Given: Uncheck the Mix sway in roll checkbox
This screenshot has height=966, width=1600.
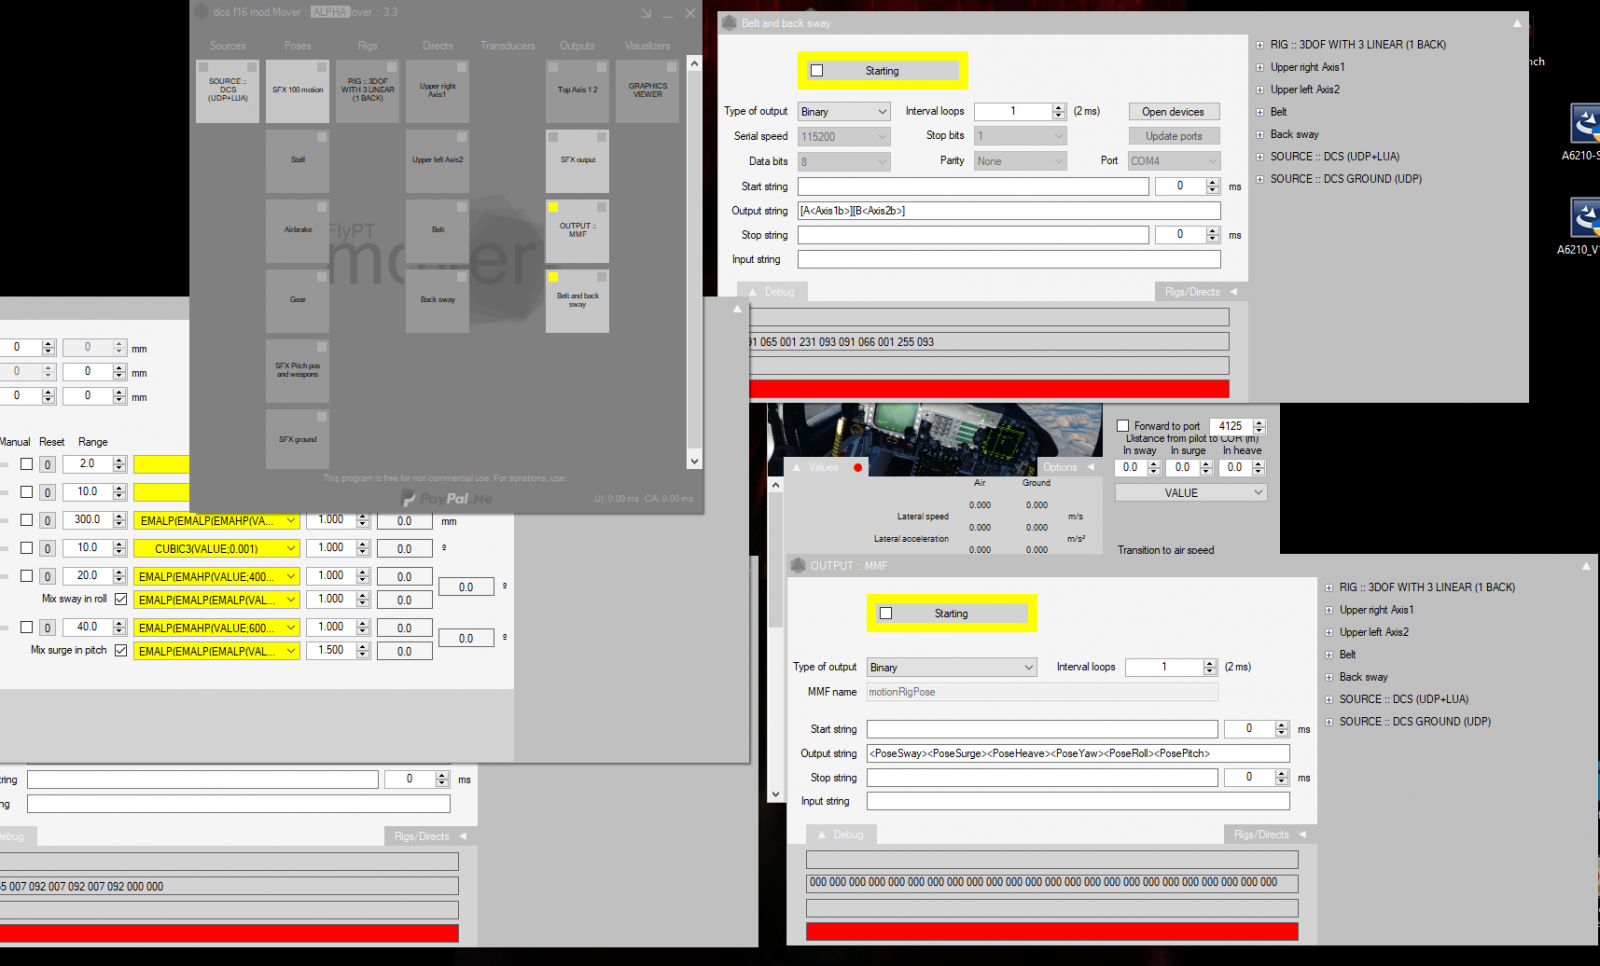Looking at the screenshot, I should click(x=121, y=599).
